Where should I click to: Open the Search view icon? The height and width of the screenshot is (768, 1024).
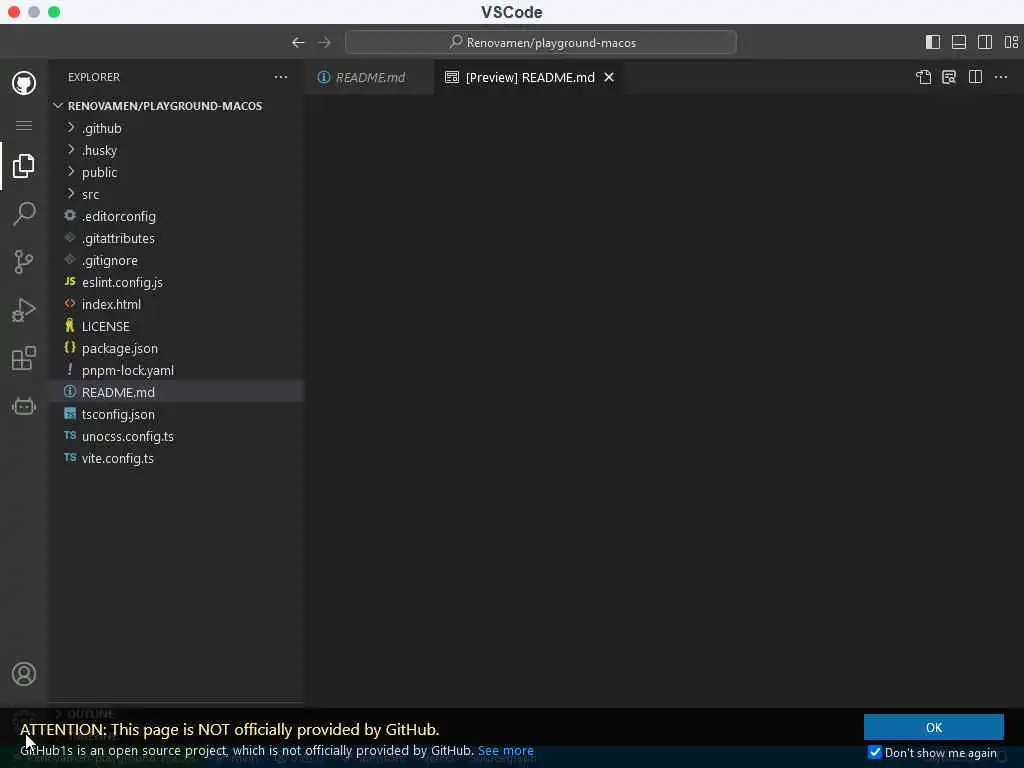point(24,214)
